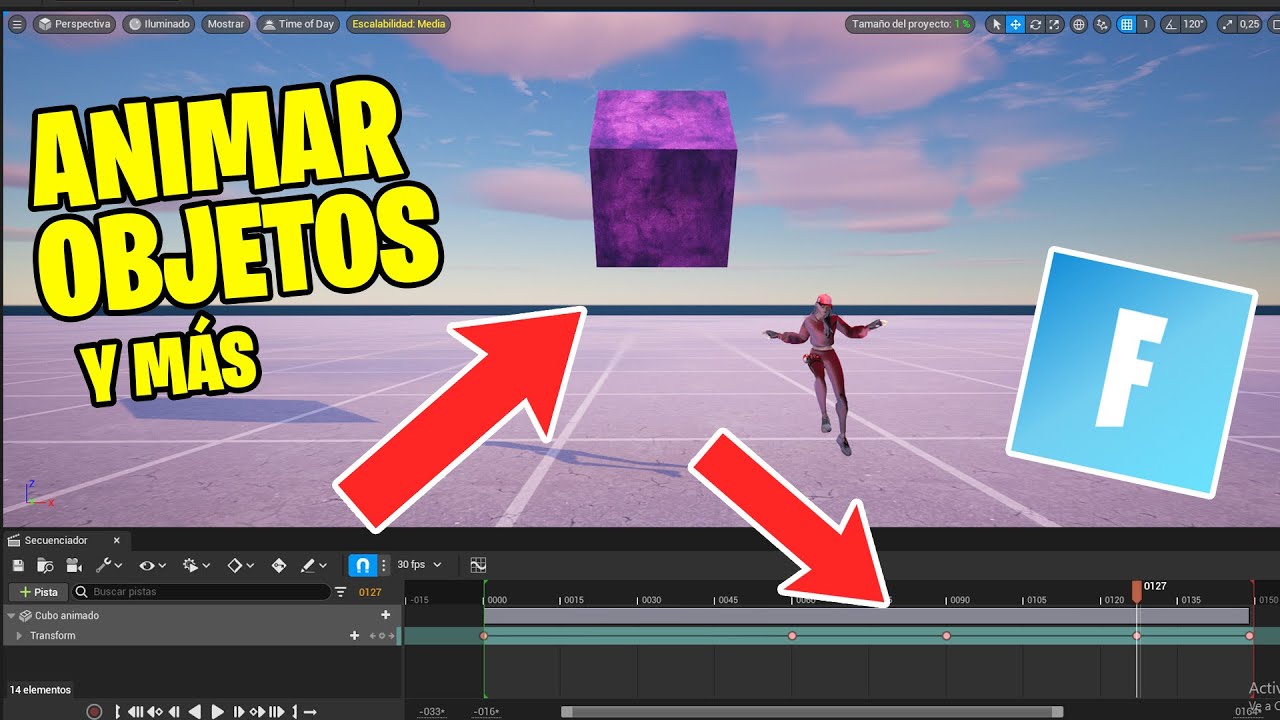Toggle viewport grid snapping

[x=1126, y=24]
